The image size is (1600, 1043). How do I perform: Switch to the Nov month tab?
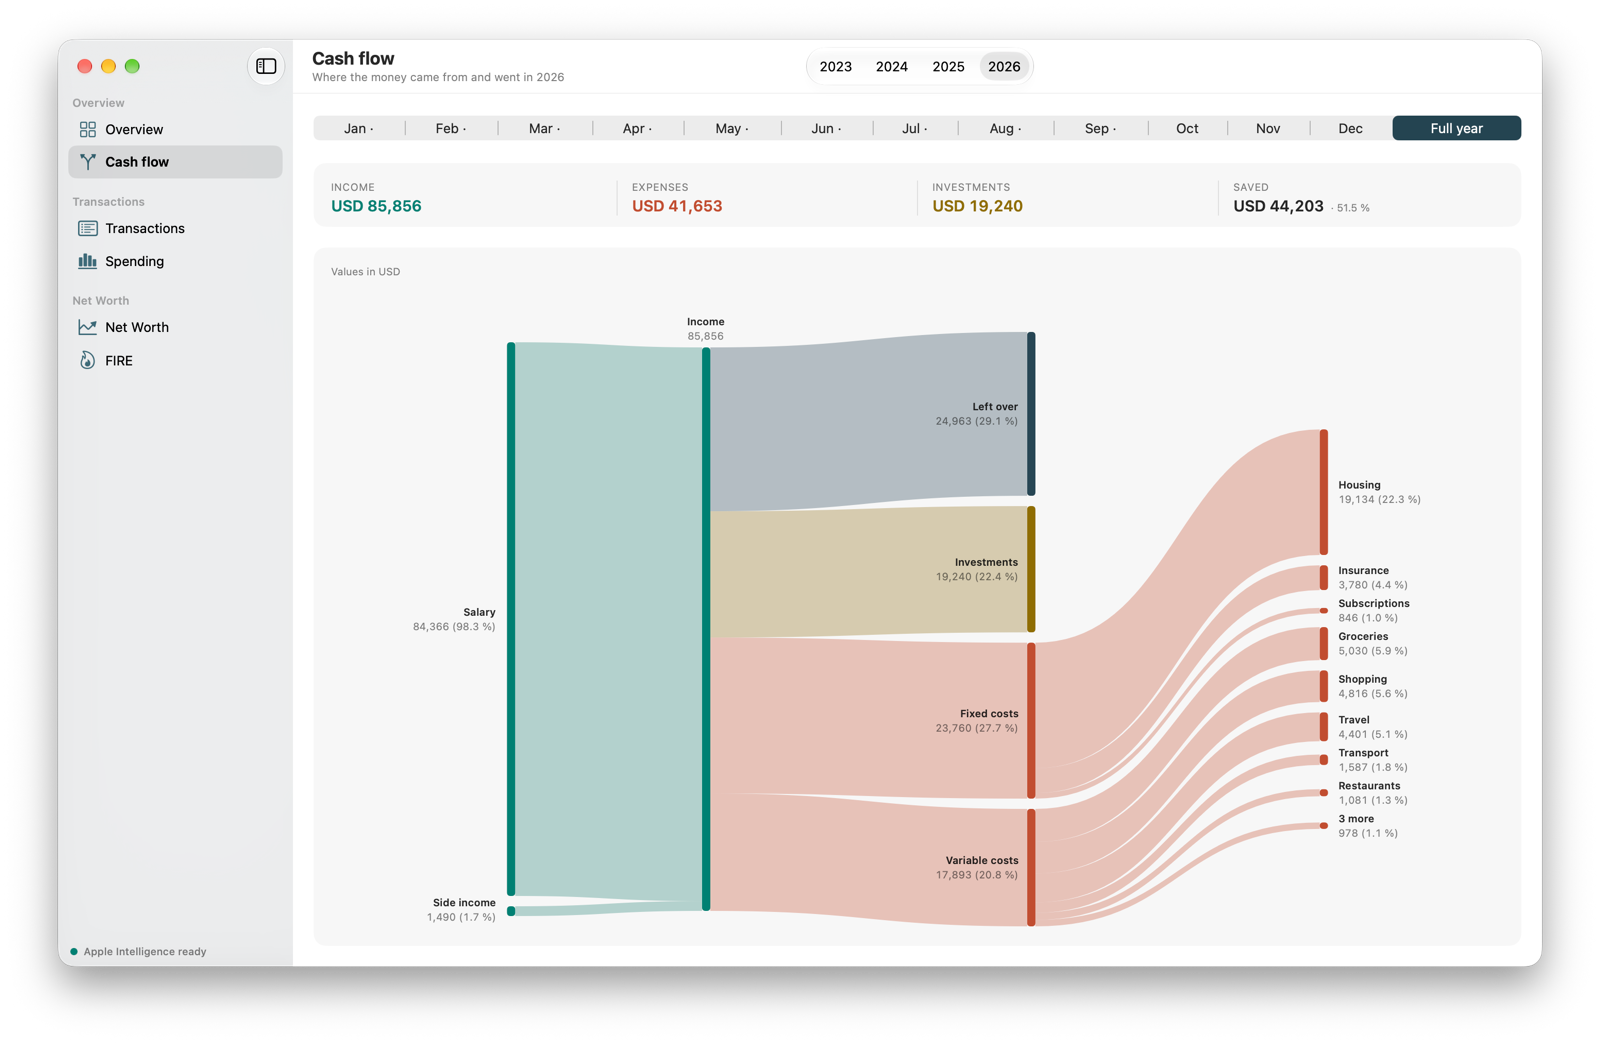pyautogui.click(x=1268, y=128)
